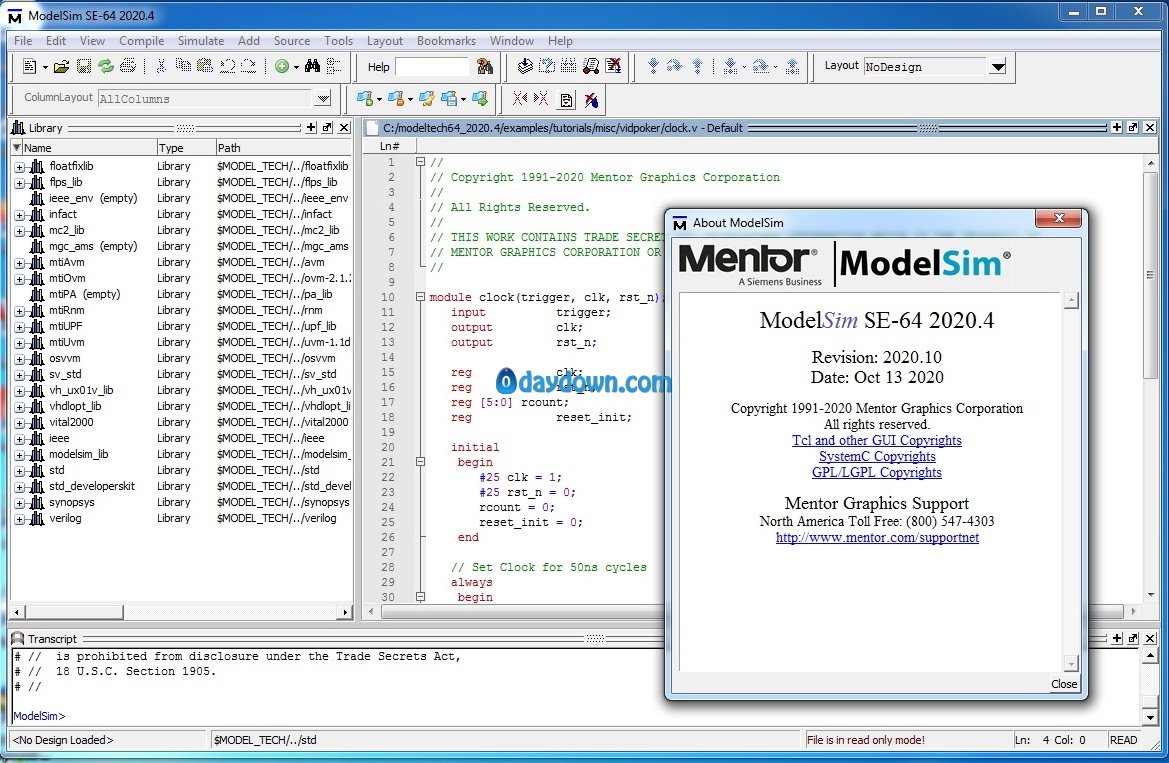Click the Collapse All tree icon

click(334, 66)
